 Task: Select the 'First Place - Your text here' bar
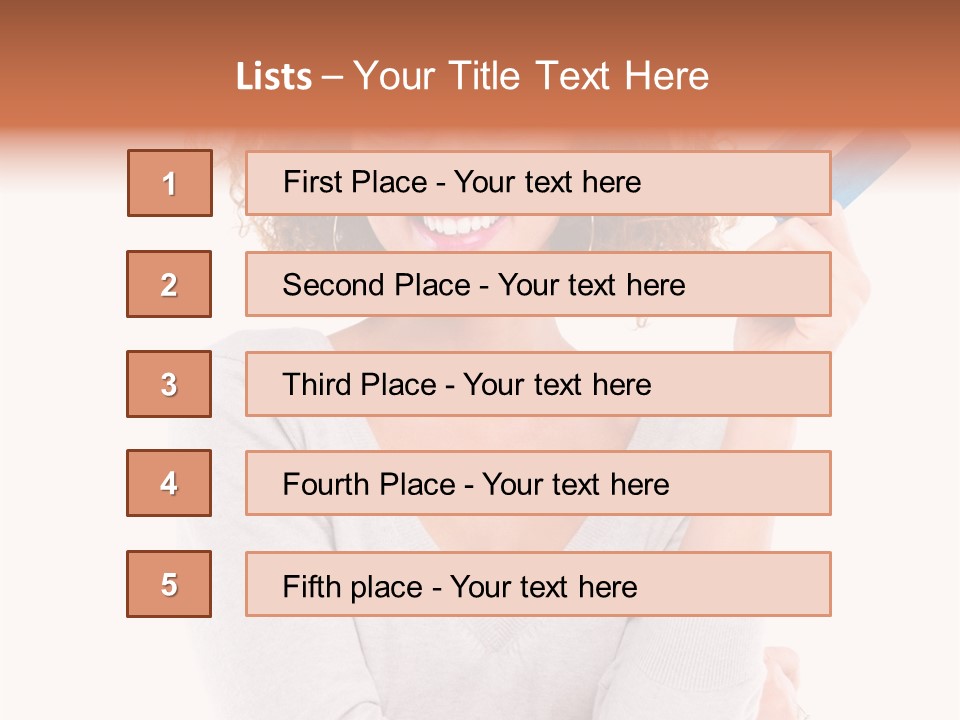[x=538, y=182]
